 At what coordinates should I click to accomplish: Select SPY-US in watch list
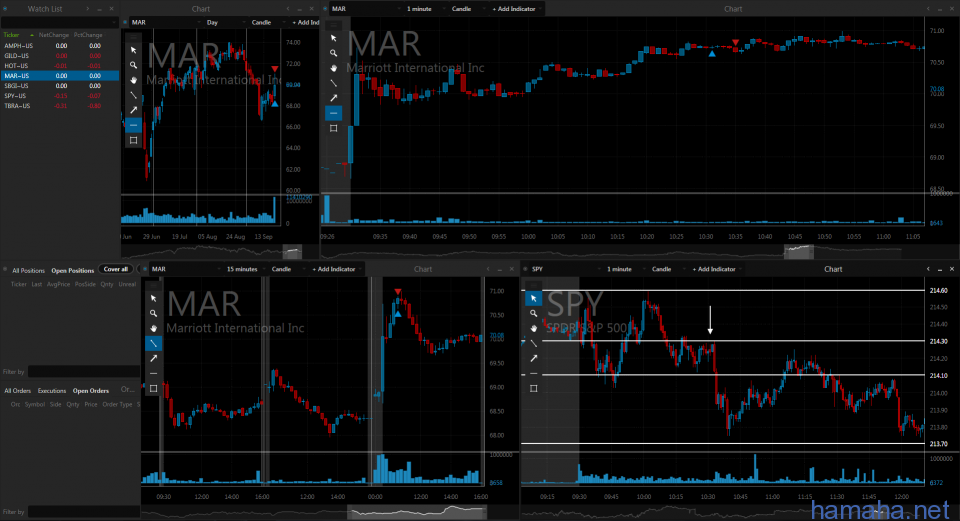[59, 96]
